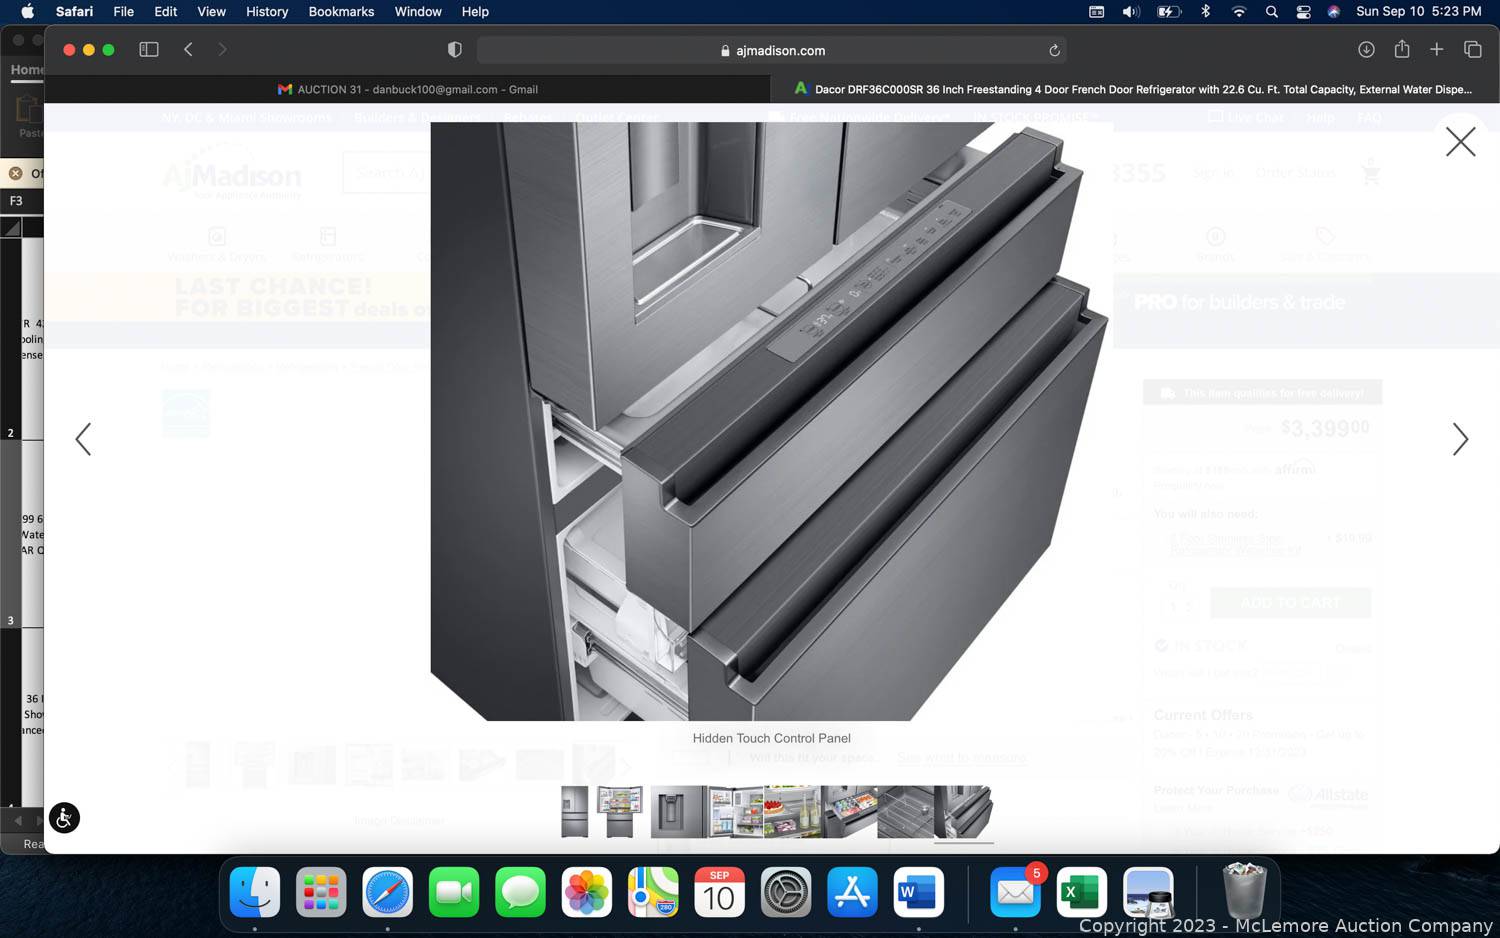Open the Wi-Fi menu bar icon
The width and height of the screenshot is (1500, 938).
tap(1239, 12)
